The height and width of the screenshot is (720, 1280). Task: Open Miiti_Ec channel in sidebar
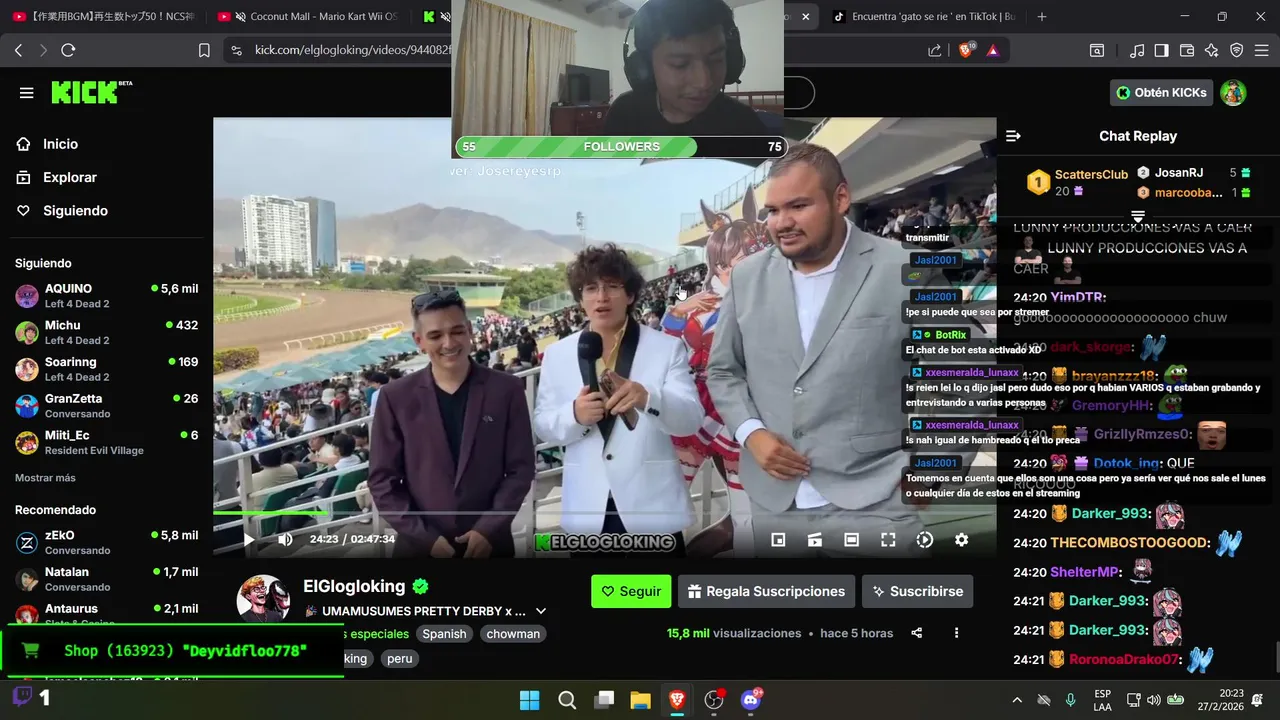tap(106, 442)
